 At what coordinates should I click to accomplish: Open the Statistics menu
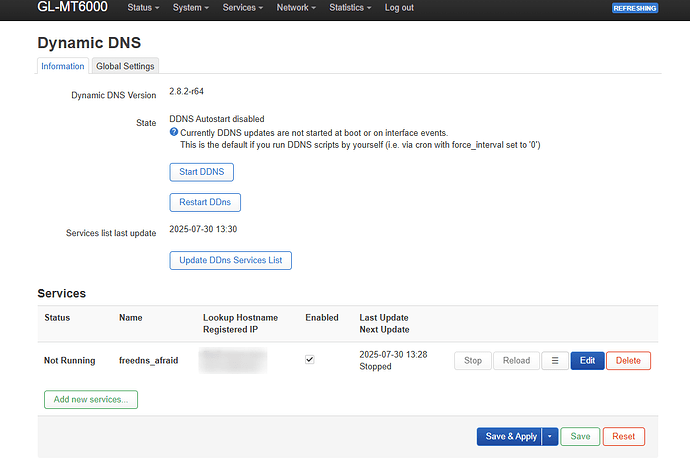pos(351,8)
